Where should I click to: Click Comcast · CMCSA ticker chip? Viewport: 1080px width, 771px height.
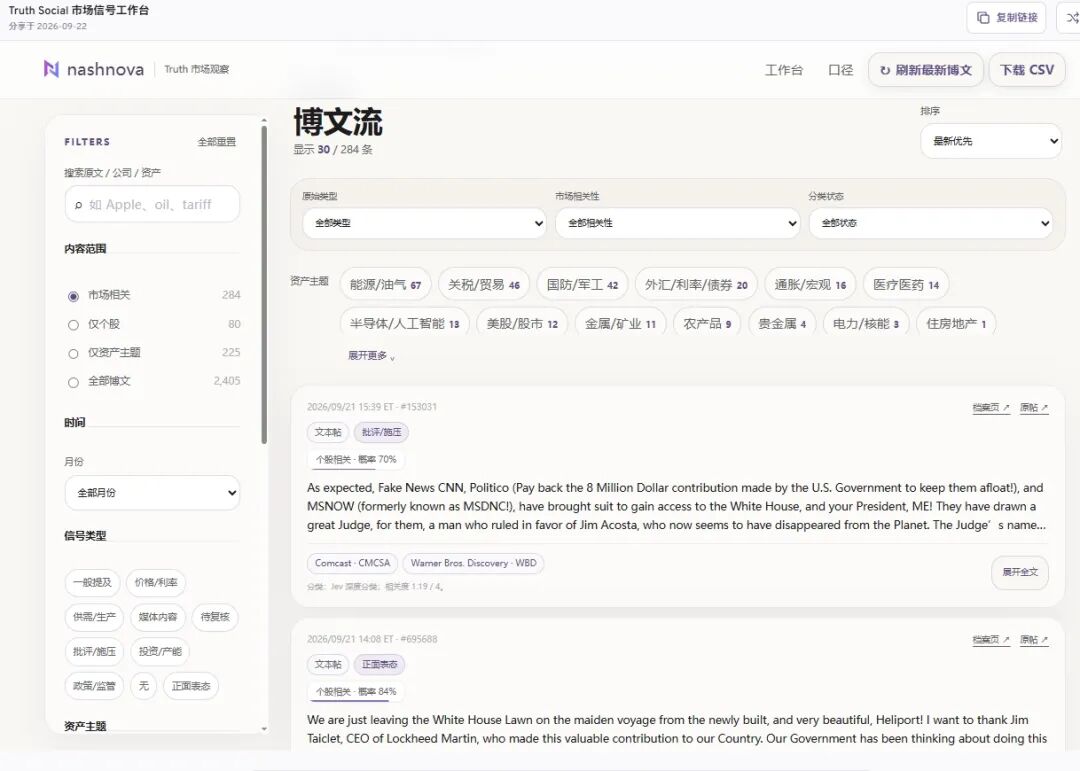click(352, 563)
